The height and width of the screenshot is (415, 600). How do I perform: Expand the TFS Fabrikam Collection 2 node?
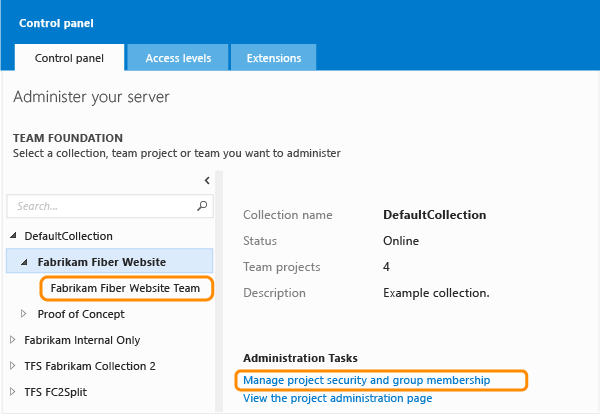12,366
